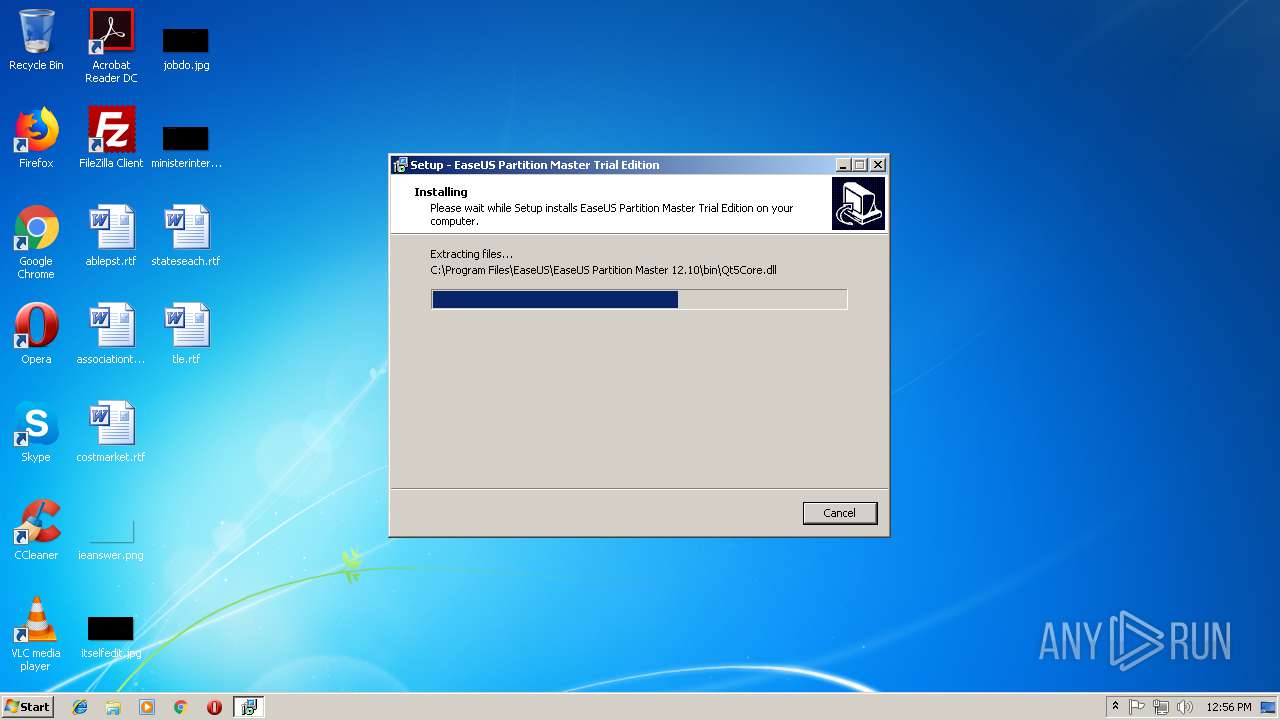
Task: Open the Start menu
Action: [x=28, y=707]
